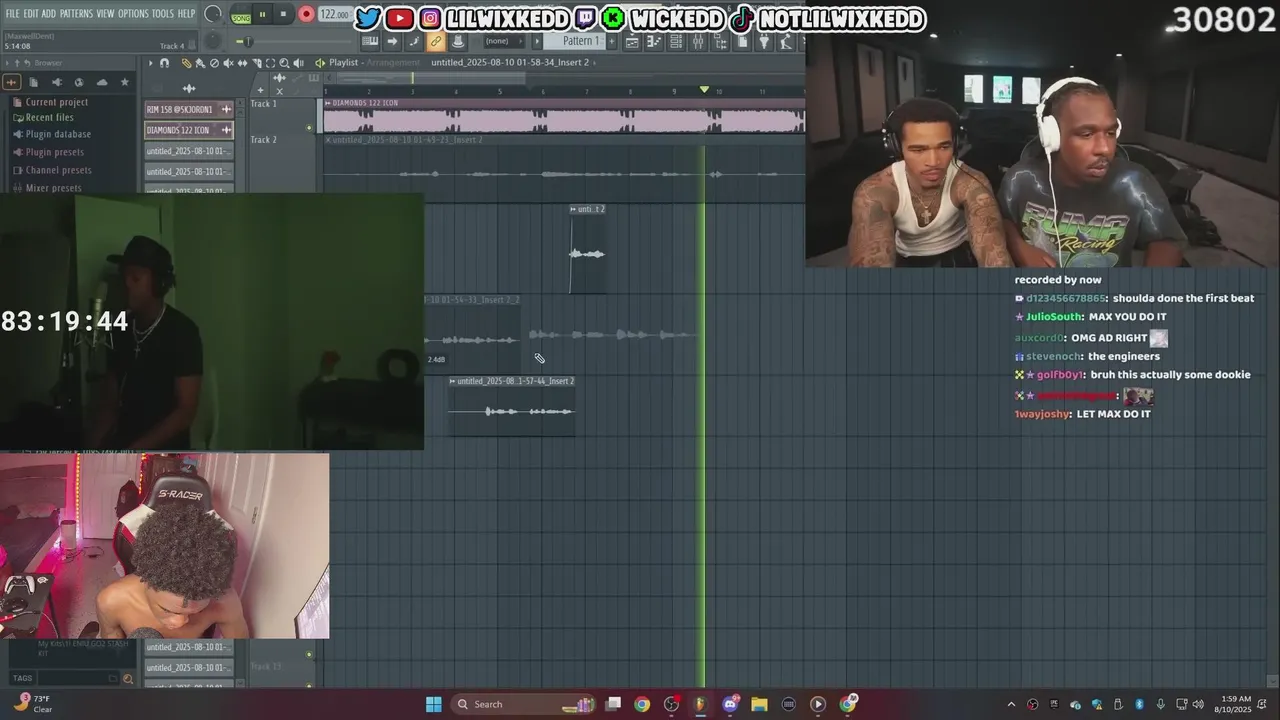Open the VIEW menu
Screen dimensions: 1280x720
[105, 14]
